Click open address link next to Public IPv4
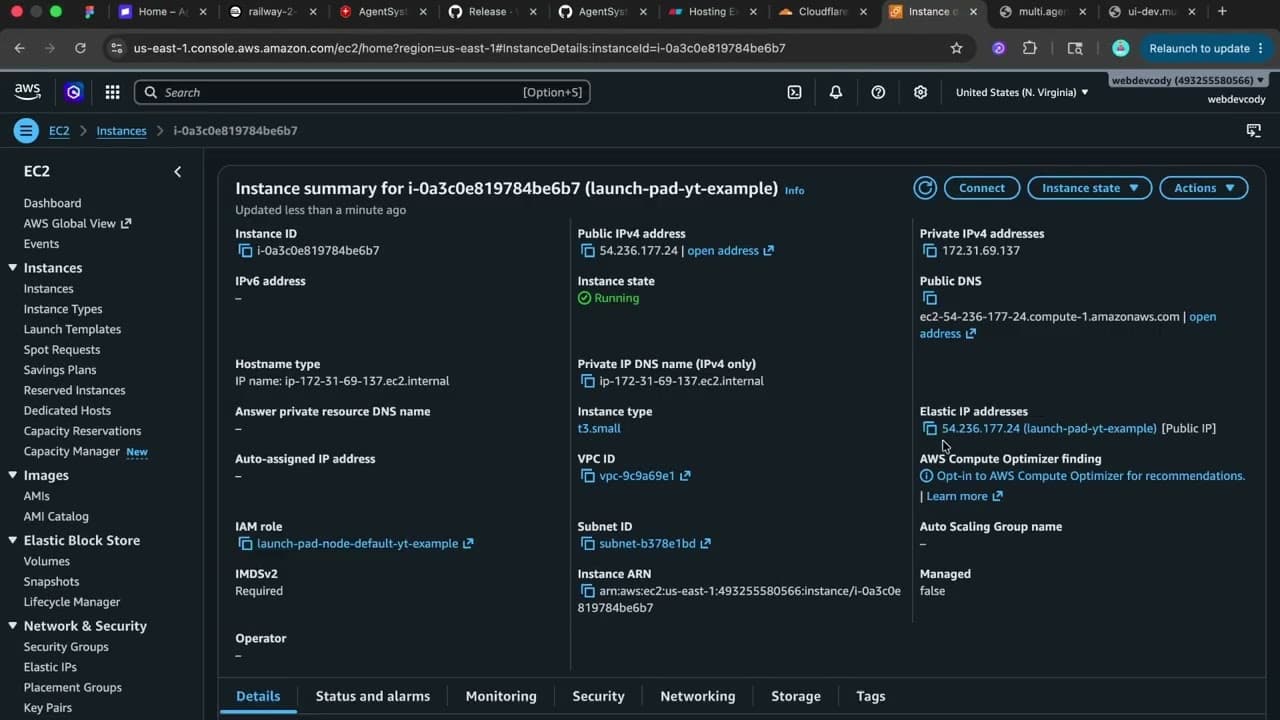Screen dimensions: 1280x720 point(731,251)
